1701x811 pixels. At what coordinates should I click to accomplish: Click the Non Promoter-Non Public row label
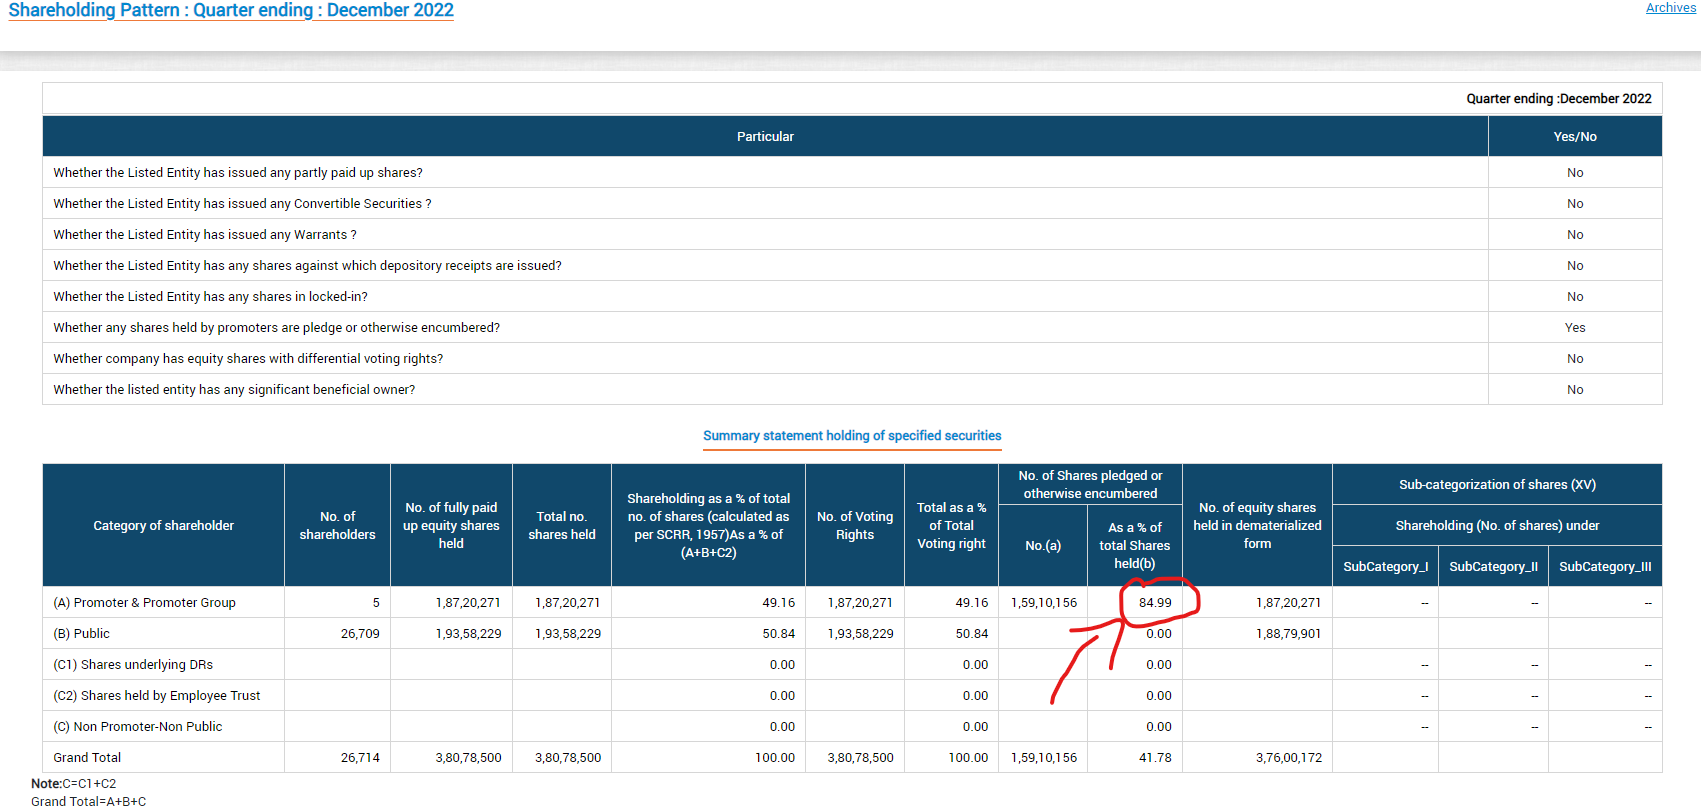point(137,727)
